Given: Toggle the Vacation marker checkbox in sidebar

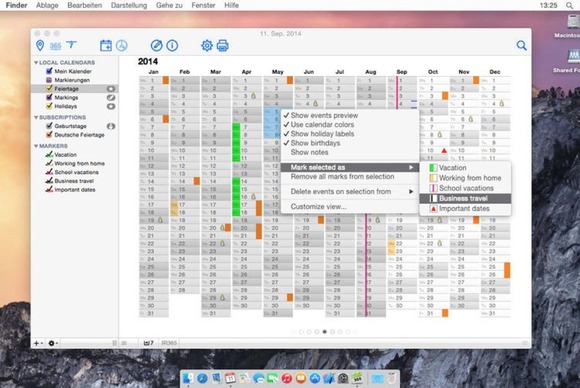Looking at the screenshot, I should click(49, 155).
